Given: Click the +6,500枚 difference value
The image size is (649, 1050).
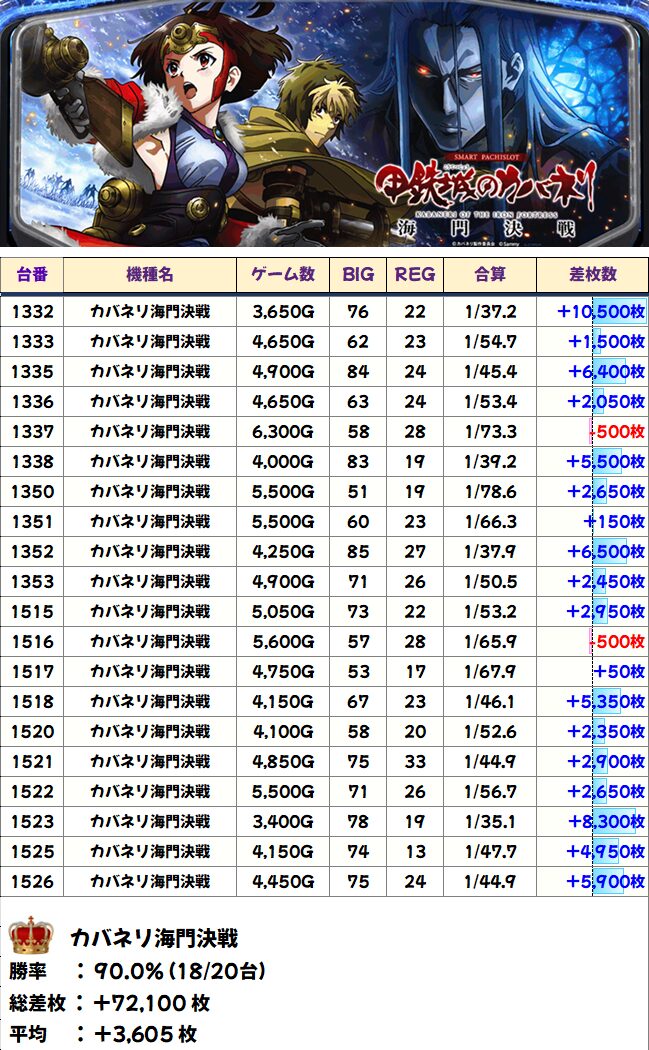Looking at the screenshot, I should [606, 552].
